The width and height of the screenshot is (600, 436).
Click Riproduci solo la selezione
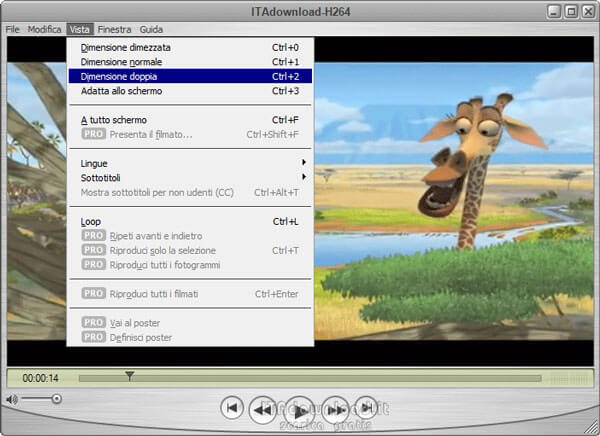click(x=190, y=250)
